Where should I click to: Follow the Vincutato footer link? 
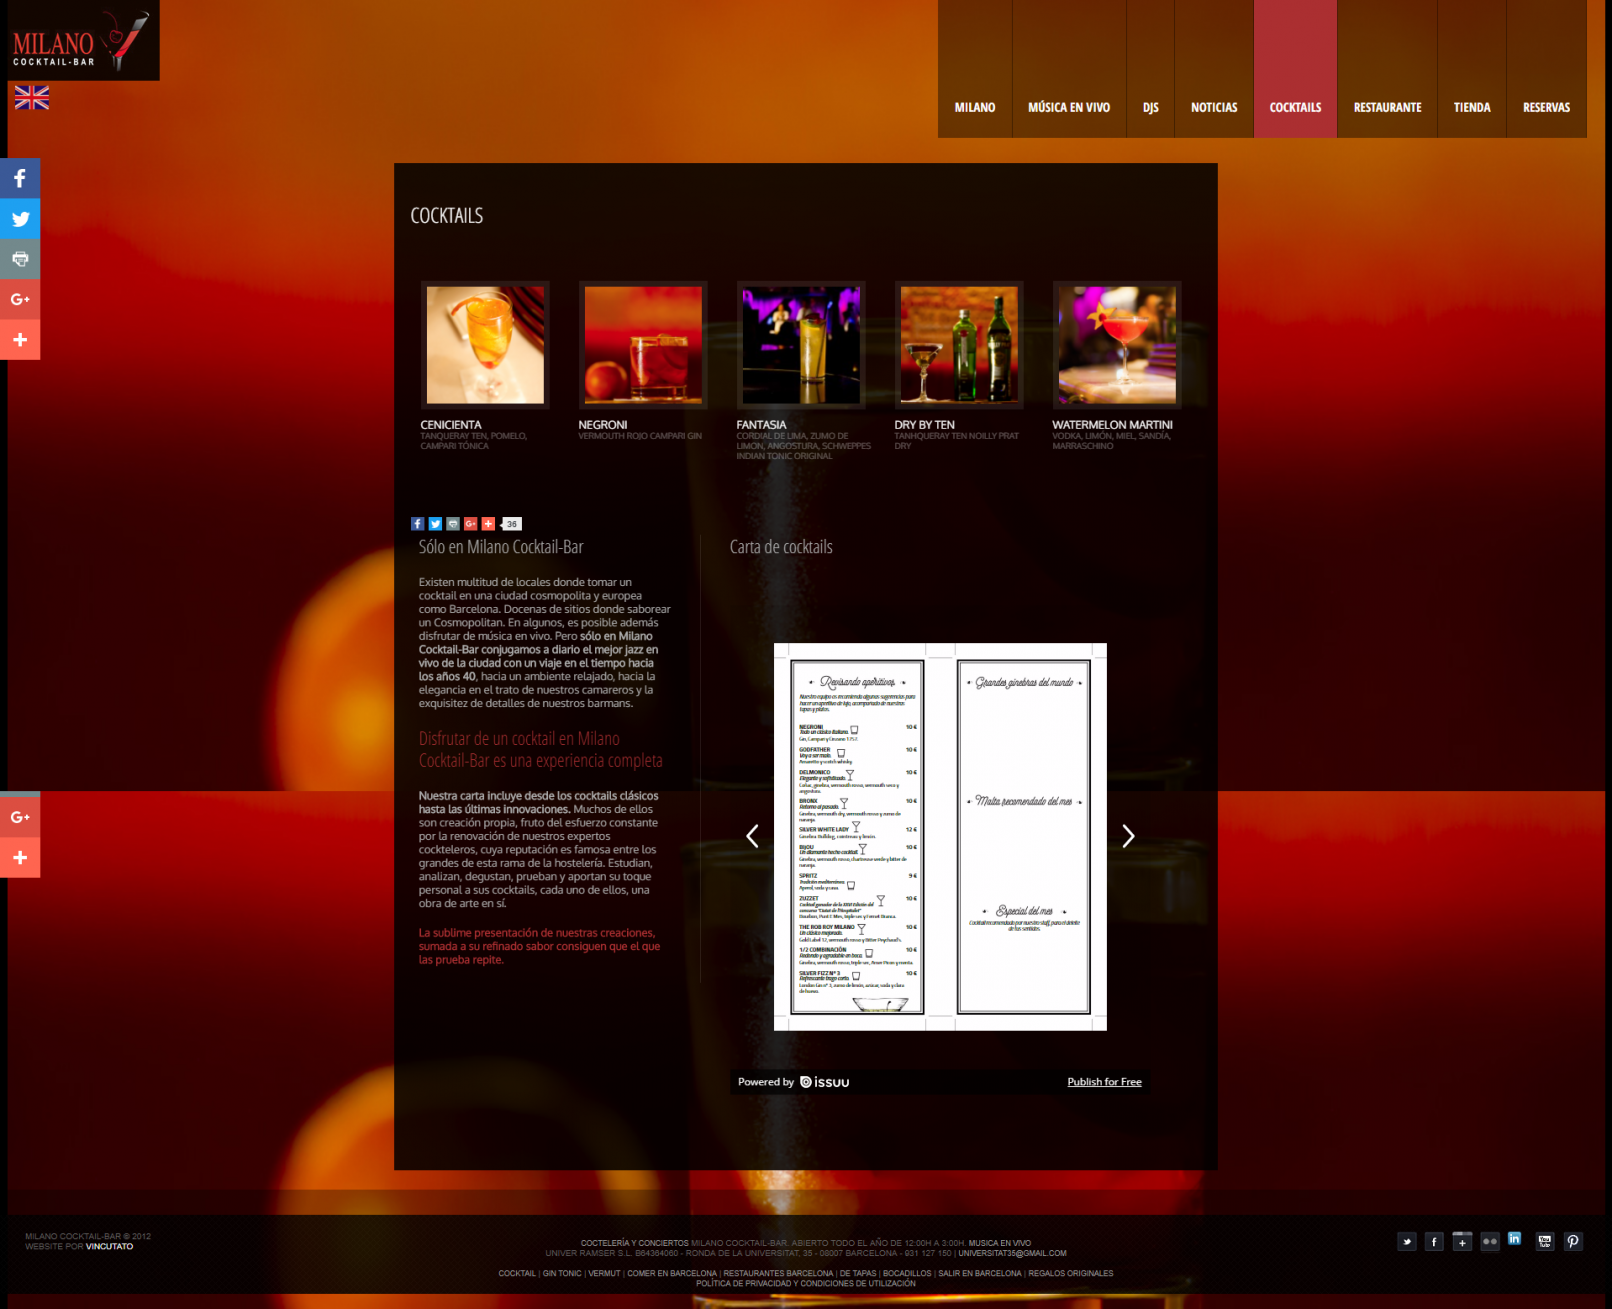(x=109, y=1247)
